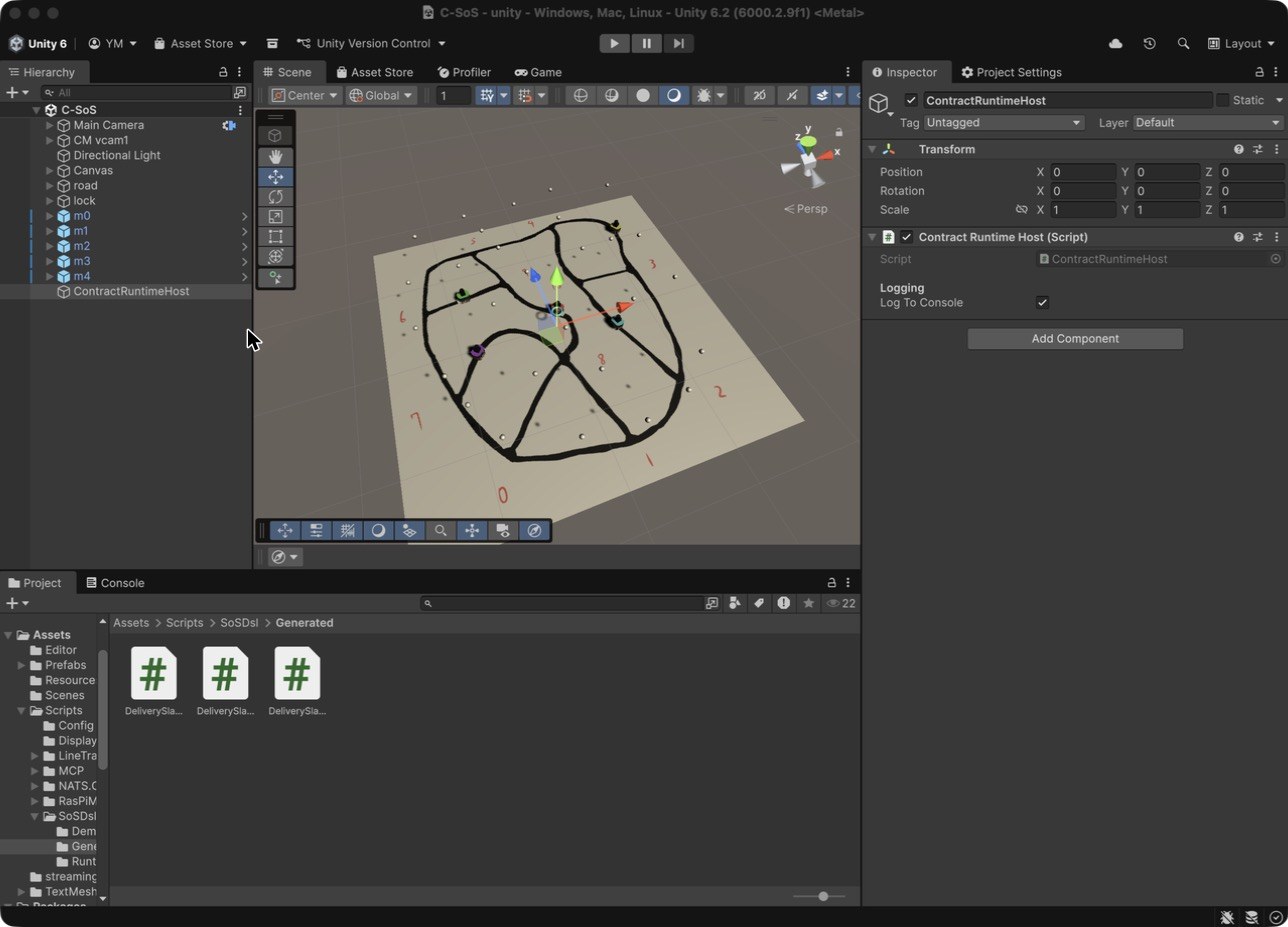Switch to the Game tab
Image resolution: width=1288 pixels, height=927 pixels.
click(538, 72)
